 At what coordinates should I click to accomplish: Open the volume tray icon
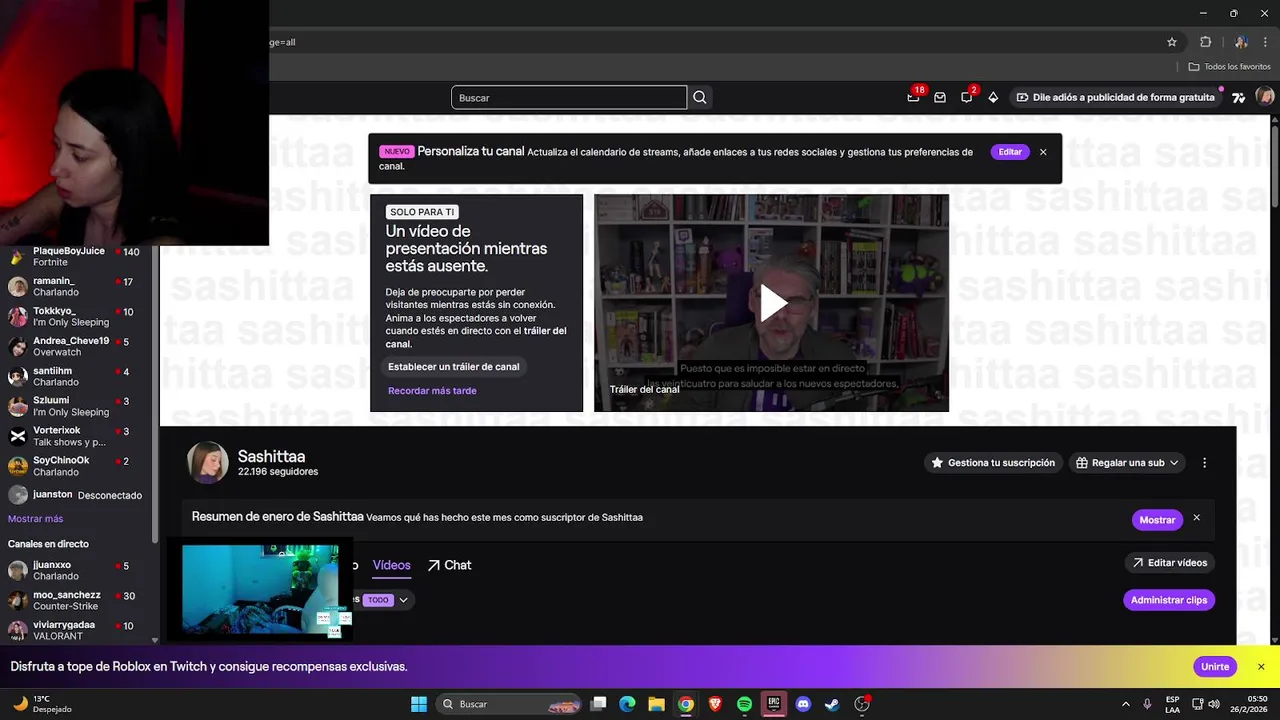(x=1214, y=704)
